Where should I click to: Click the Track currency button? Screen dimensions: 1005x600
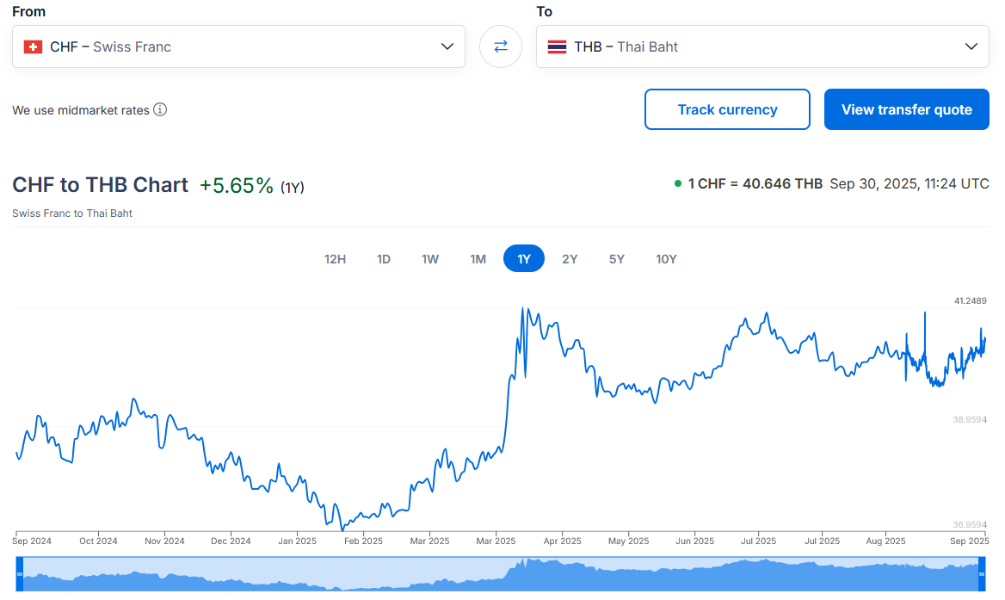coord(727,110)
